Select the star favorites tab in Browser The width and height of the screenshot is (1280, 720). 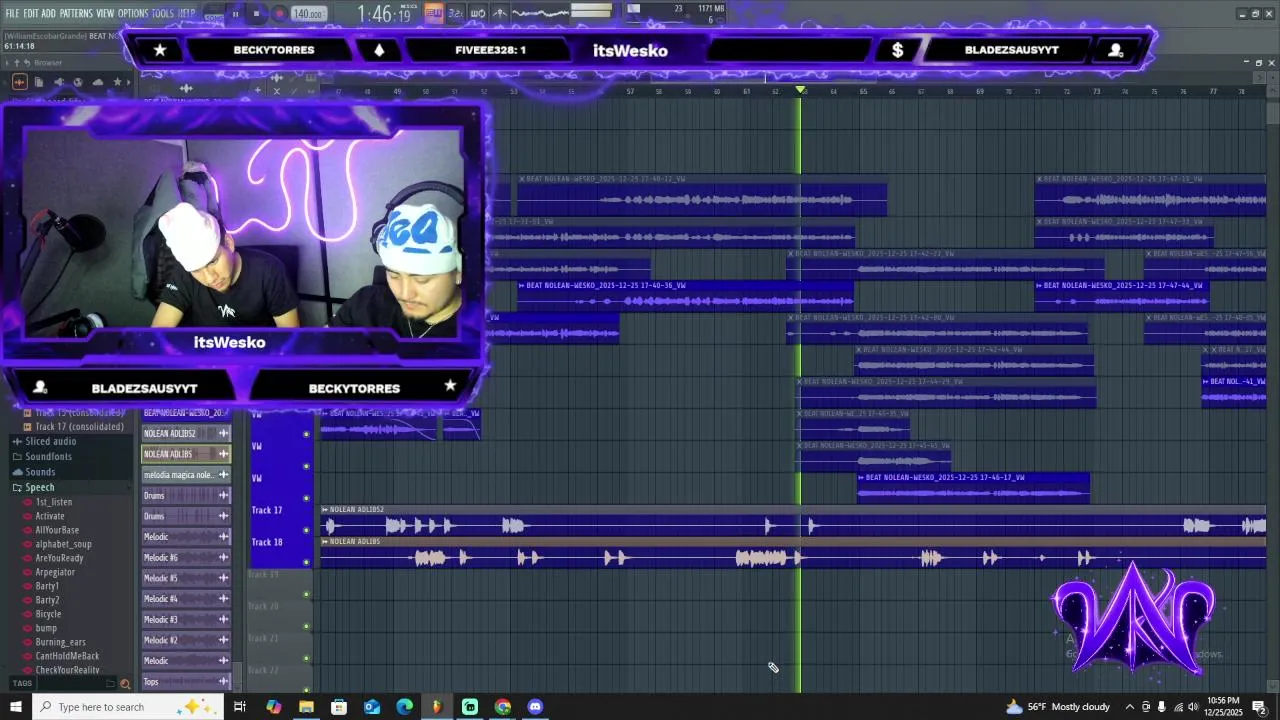[x=117, y=82]
